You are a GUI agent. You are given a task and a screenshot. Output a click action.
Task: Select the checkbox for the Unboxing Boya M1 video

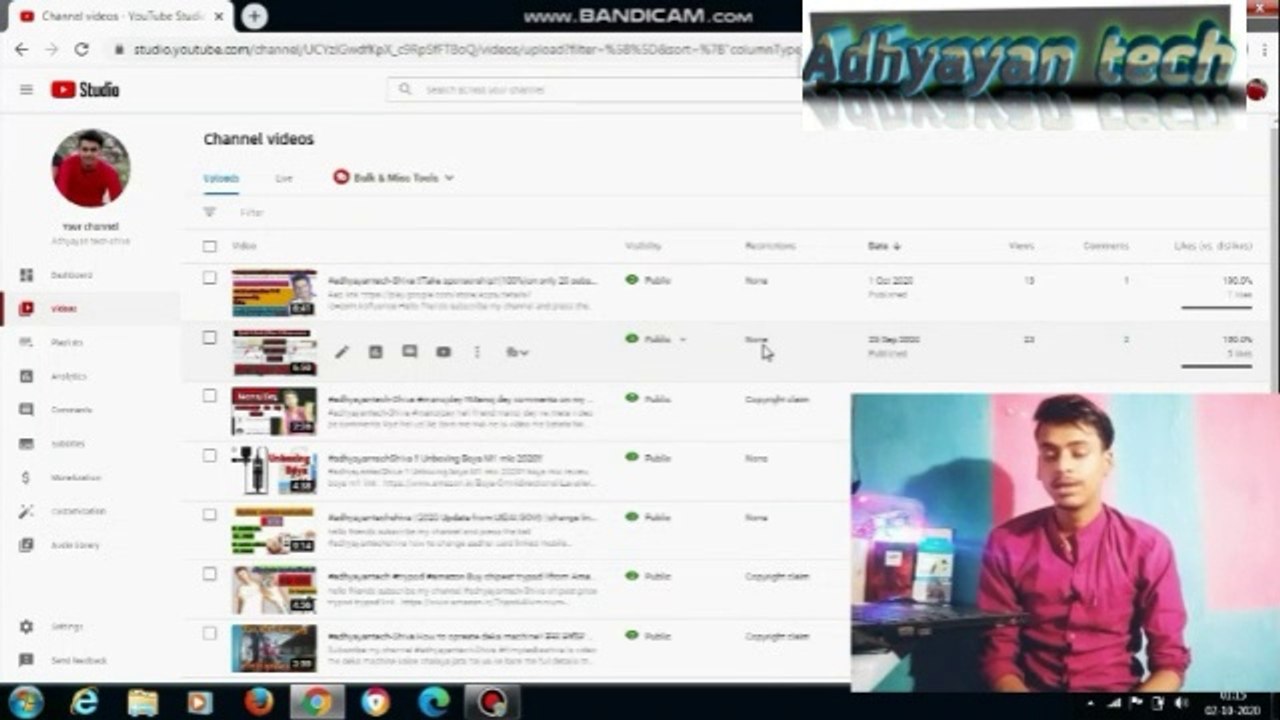point(210,456)
